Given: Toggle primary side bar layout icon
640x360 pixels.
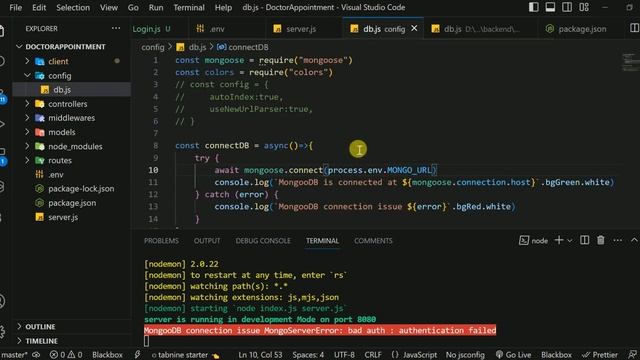Looking at the screenshot, I should point(533,7).
